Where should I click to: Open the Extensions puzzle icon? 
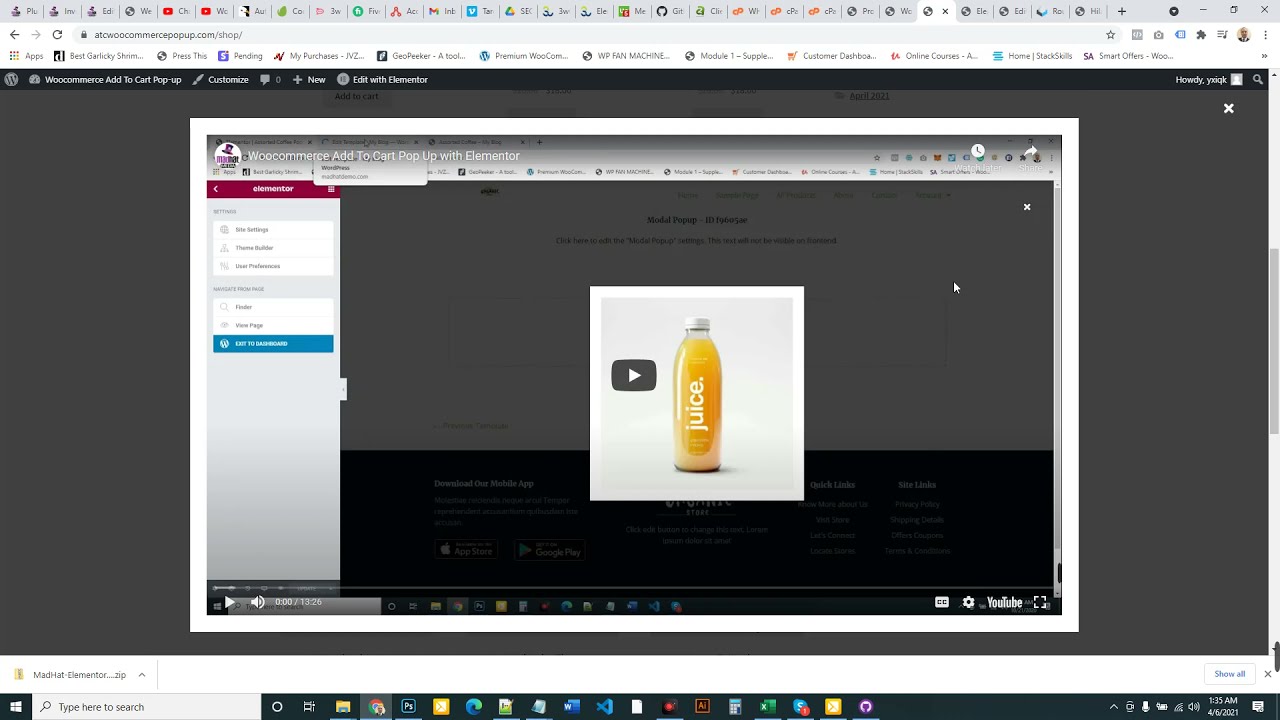[x=1201, y=34]
